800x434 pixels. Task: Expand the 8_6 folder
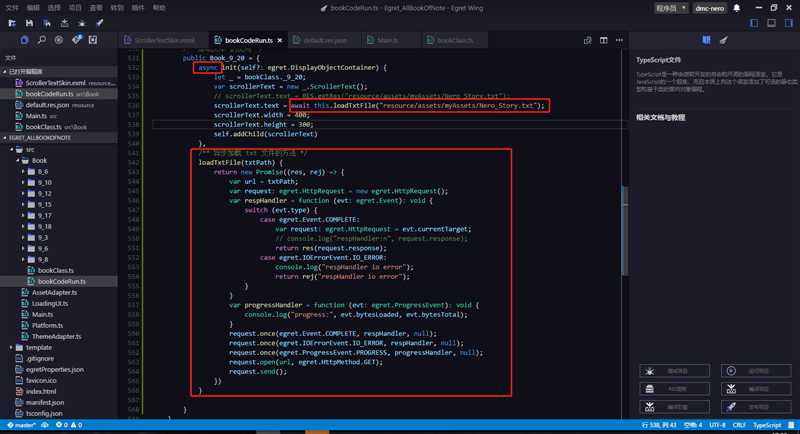pyautogui.click(x=23, y=172)
